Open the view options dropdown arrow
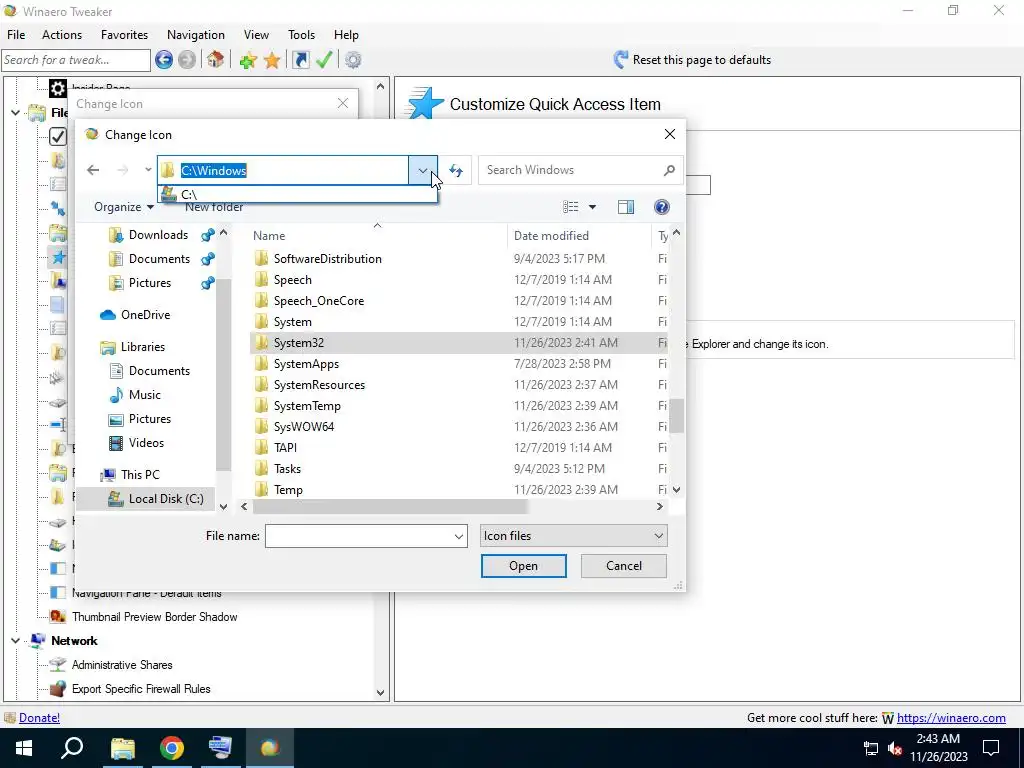The height and width of the screenshot is (768, 1024). (592, 207)
